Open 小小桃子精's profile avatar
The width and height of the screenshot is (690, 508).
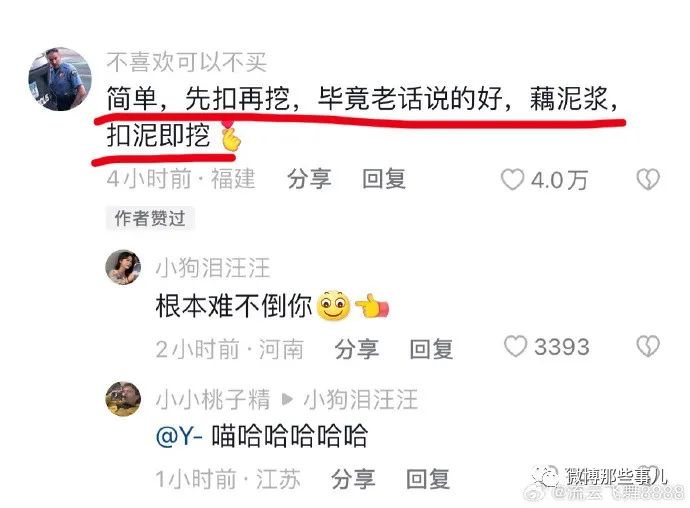pos(123,399)
